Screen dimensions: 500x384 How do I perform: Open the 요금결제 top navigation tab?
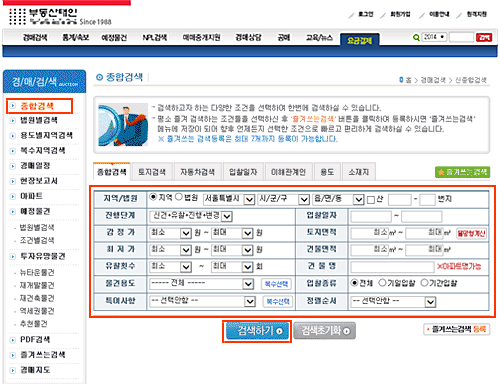click(359, 40)
